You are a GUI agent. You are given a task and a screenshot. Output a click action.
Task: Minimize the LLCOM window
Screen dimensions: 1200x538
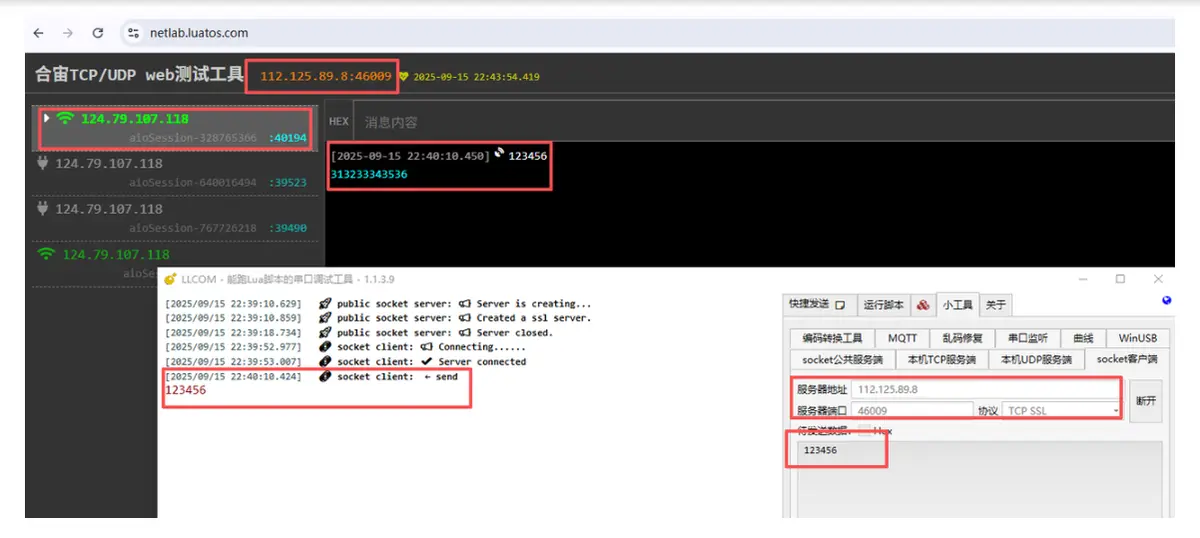(1083, 279)
